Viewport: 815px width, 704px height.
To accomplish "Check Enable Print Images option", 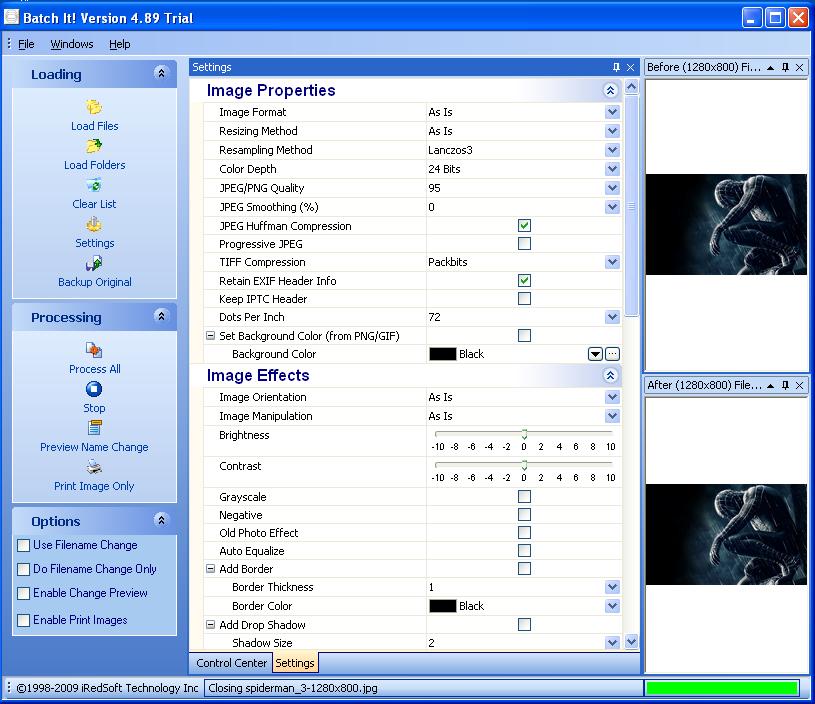I will [x=23, y=620].
